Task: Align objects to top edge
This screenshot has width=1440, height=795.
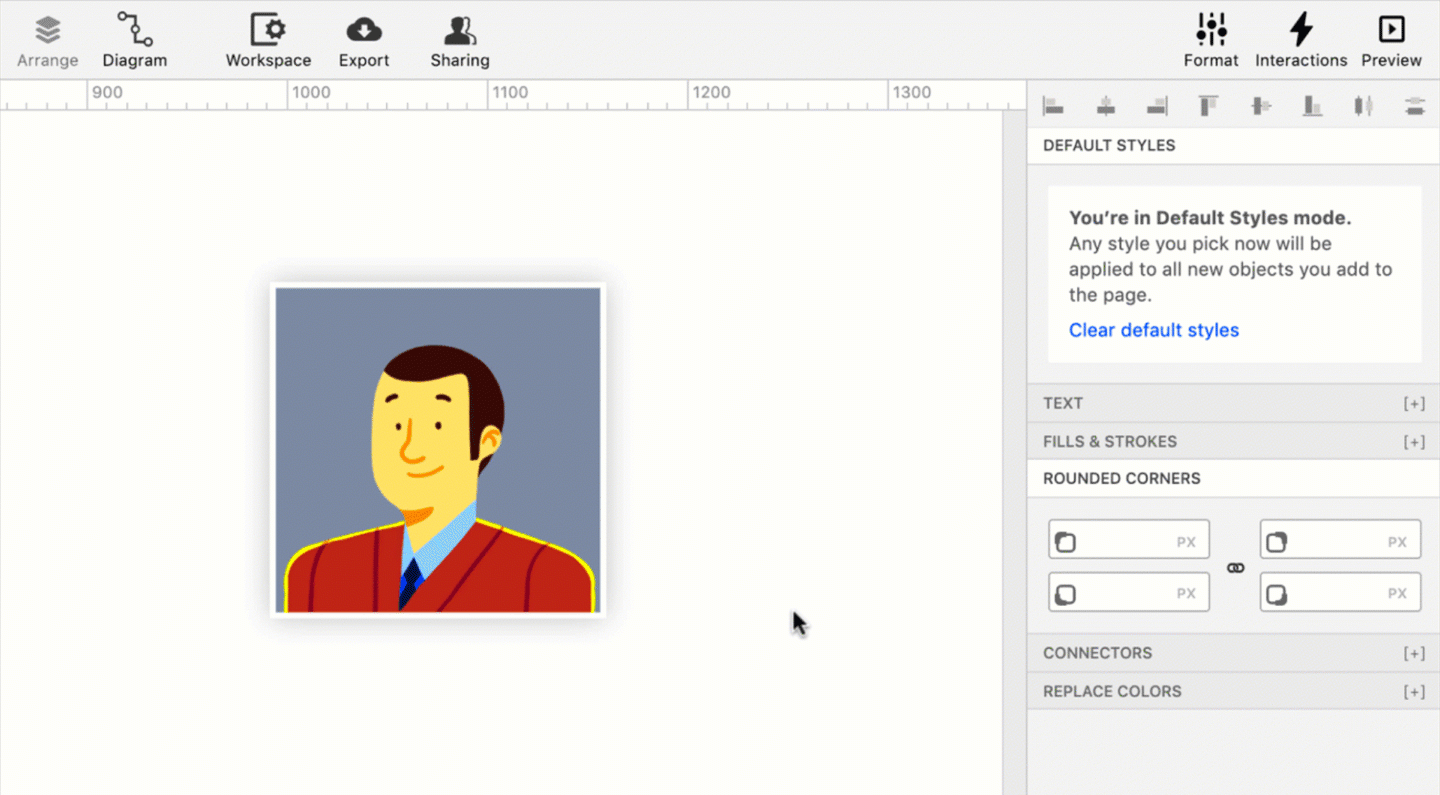Action: point(1208,106)
